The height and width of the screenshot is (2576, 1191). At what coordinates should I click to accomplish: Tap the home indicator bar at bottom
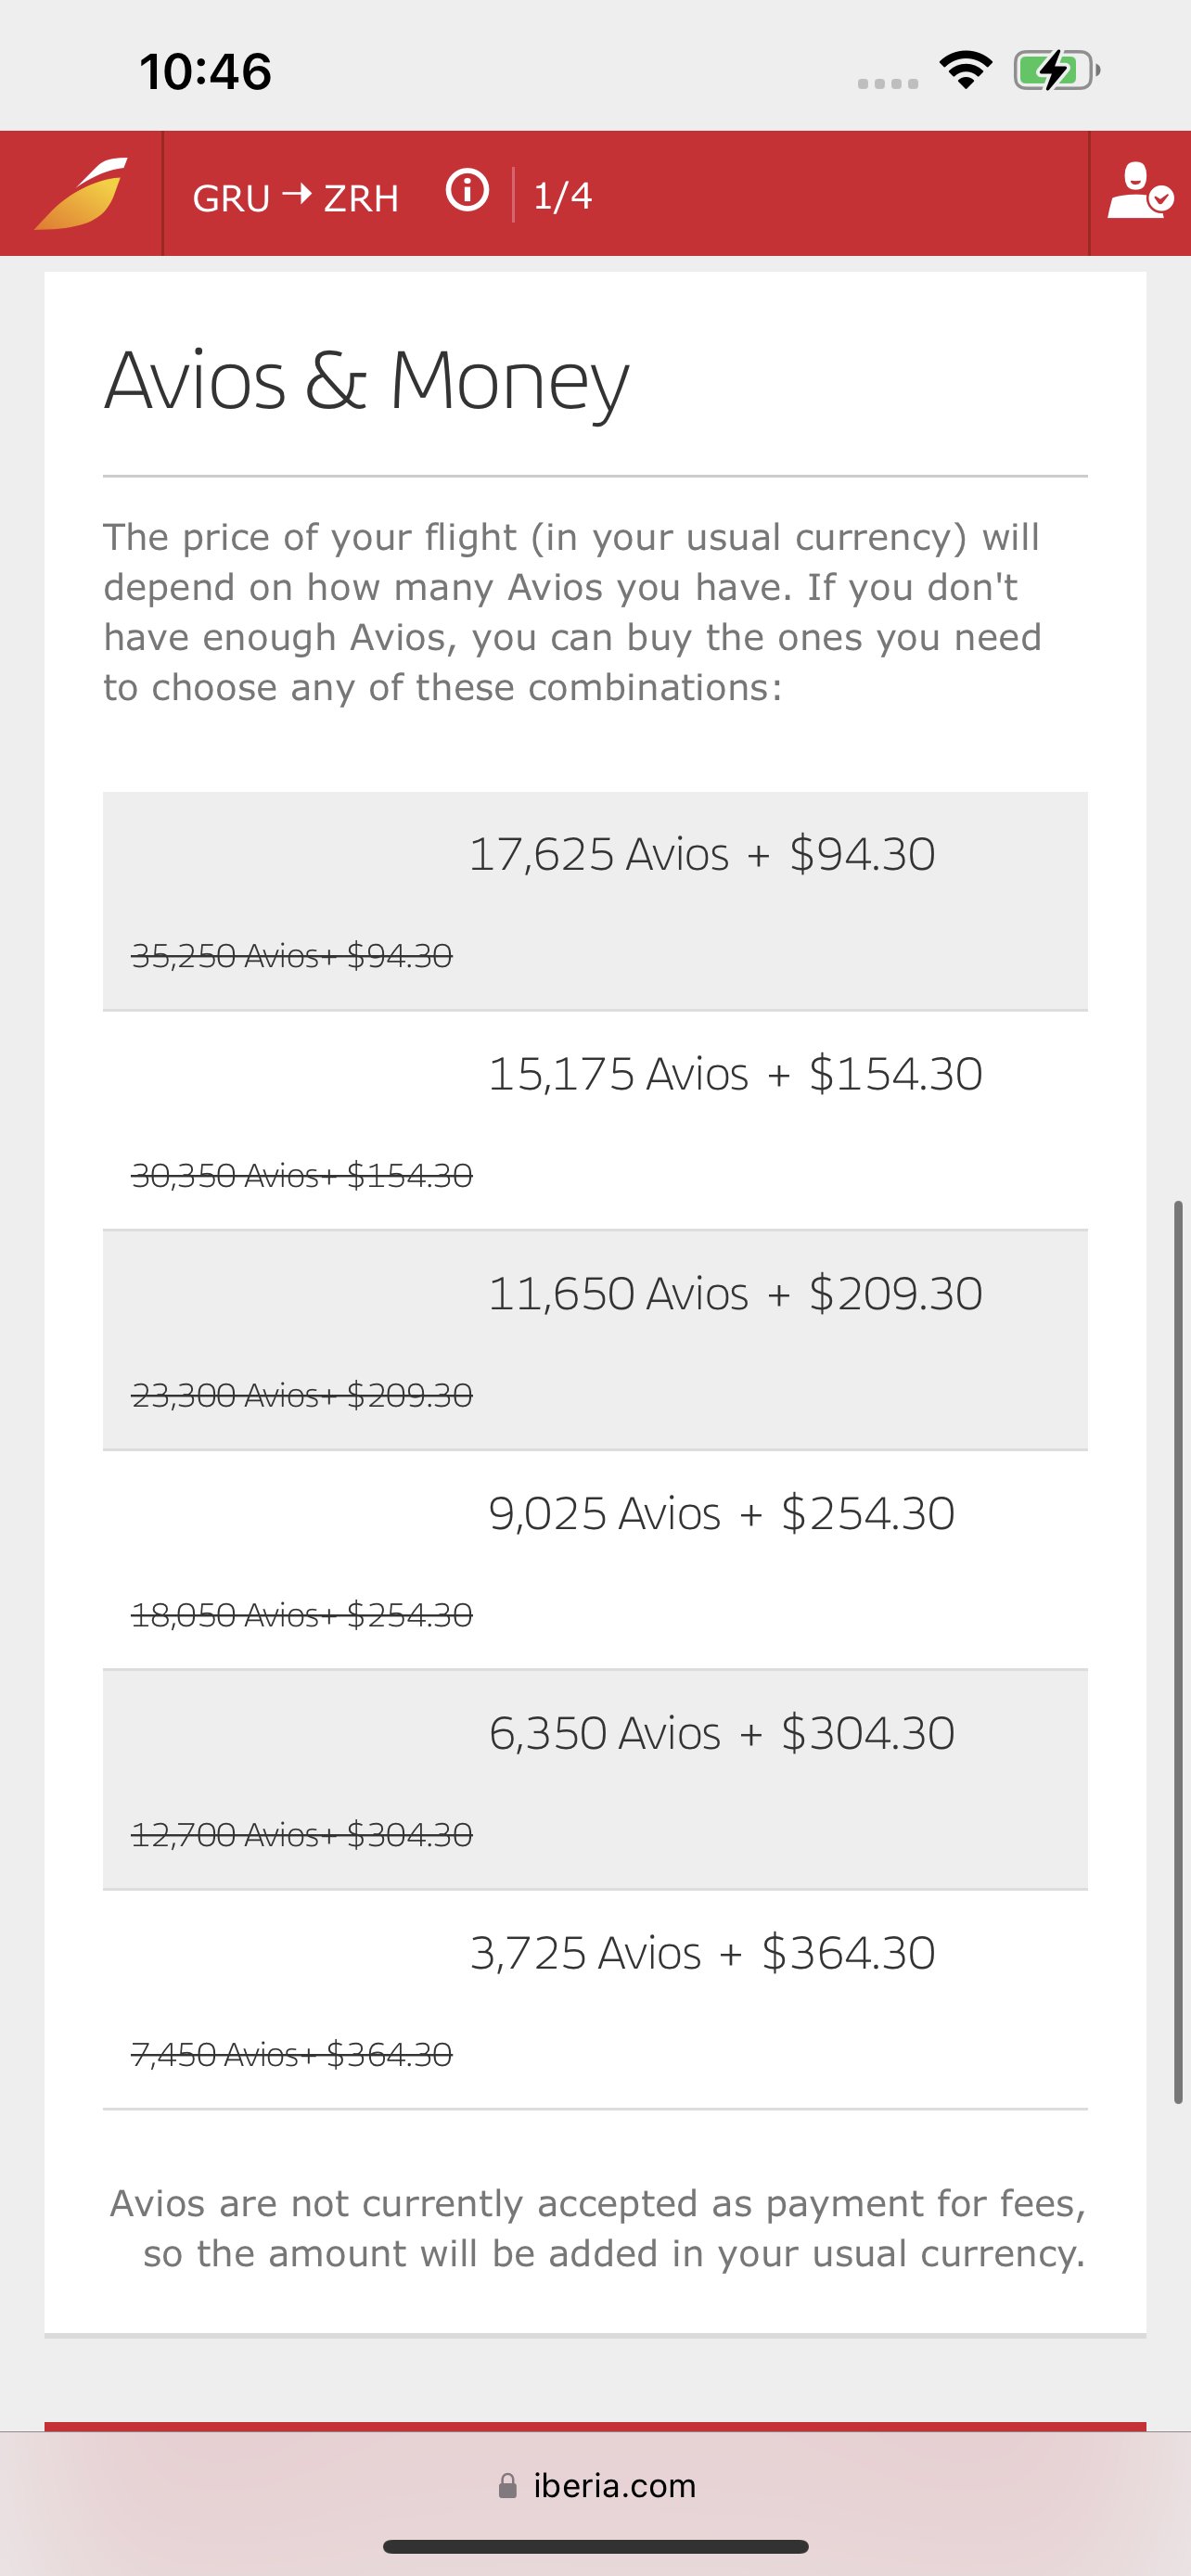(x=596, y=2547)
